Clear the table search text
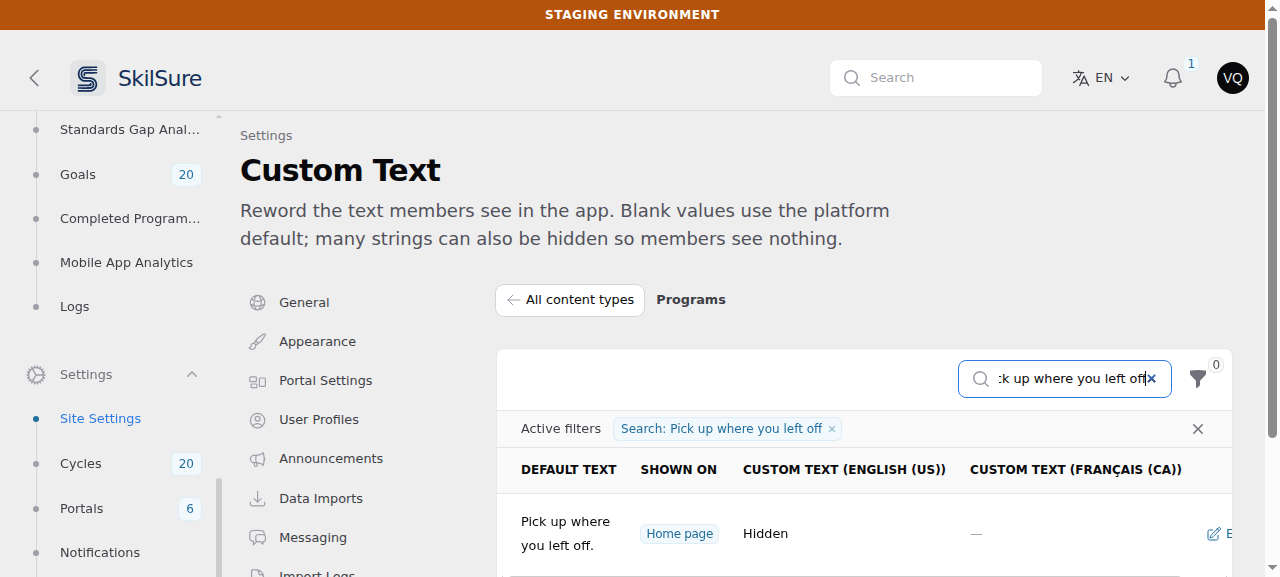Viewport: 1280px width, 577px height. point(1151,379)
